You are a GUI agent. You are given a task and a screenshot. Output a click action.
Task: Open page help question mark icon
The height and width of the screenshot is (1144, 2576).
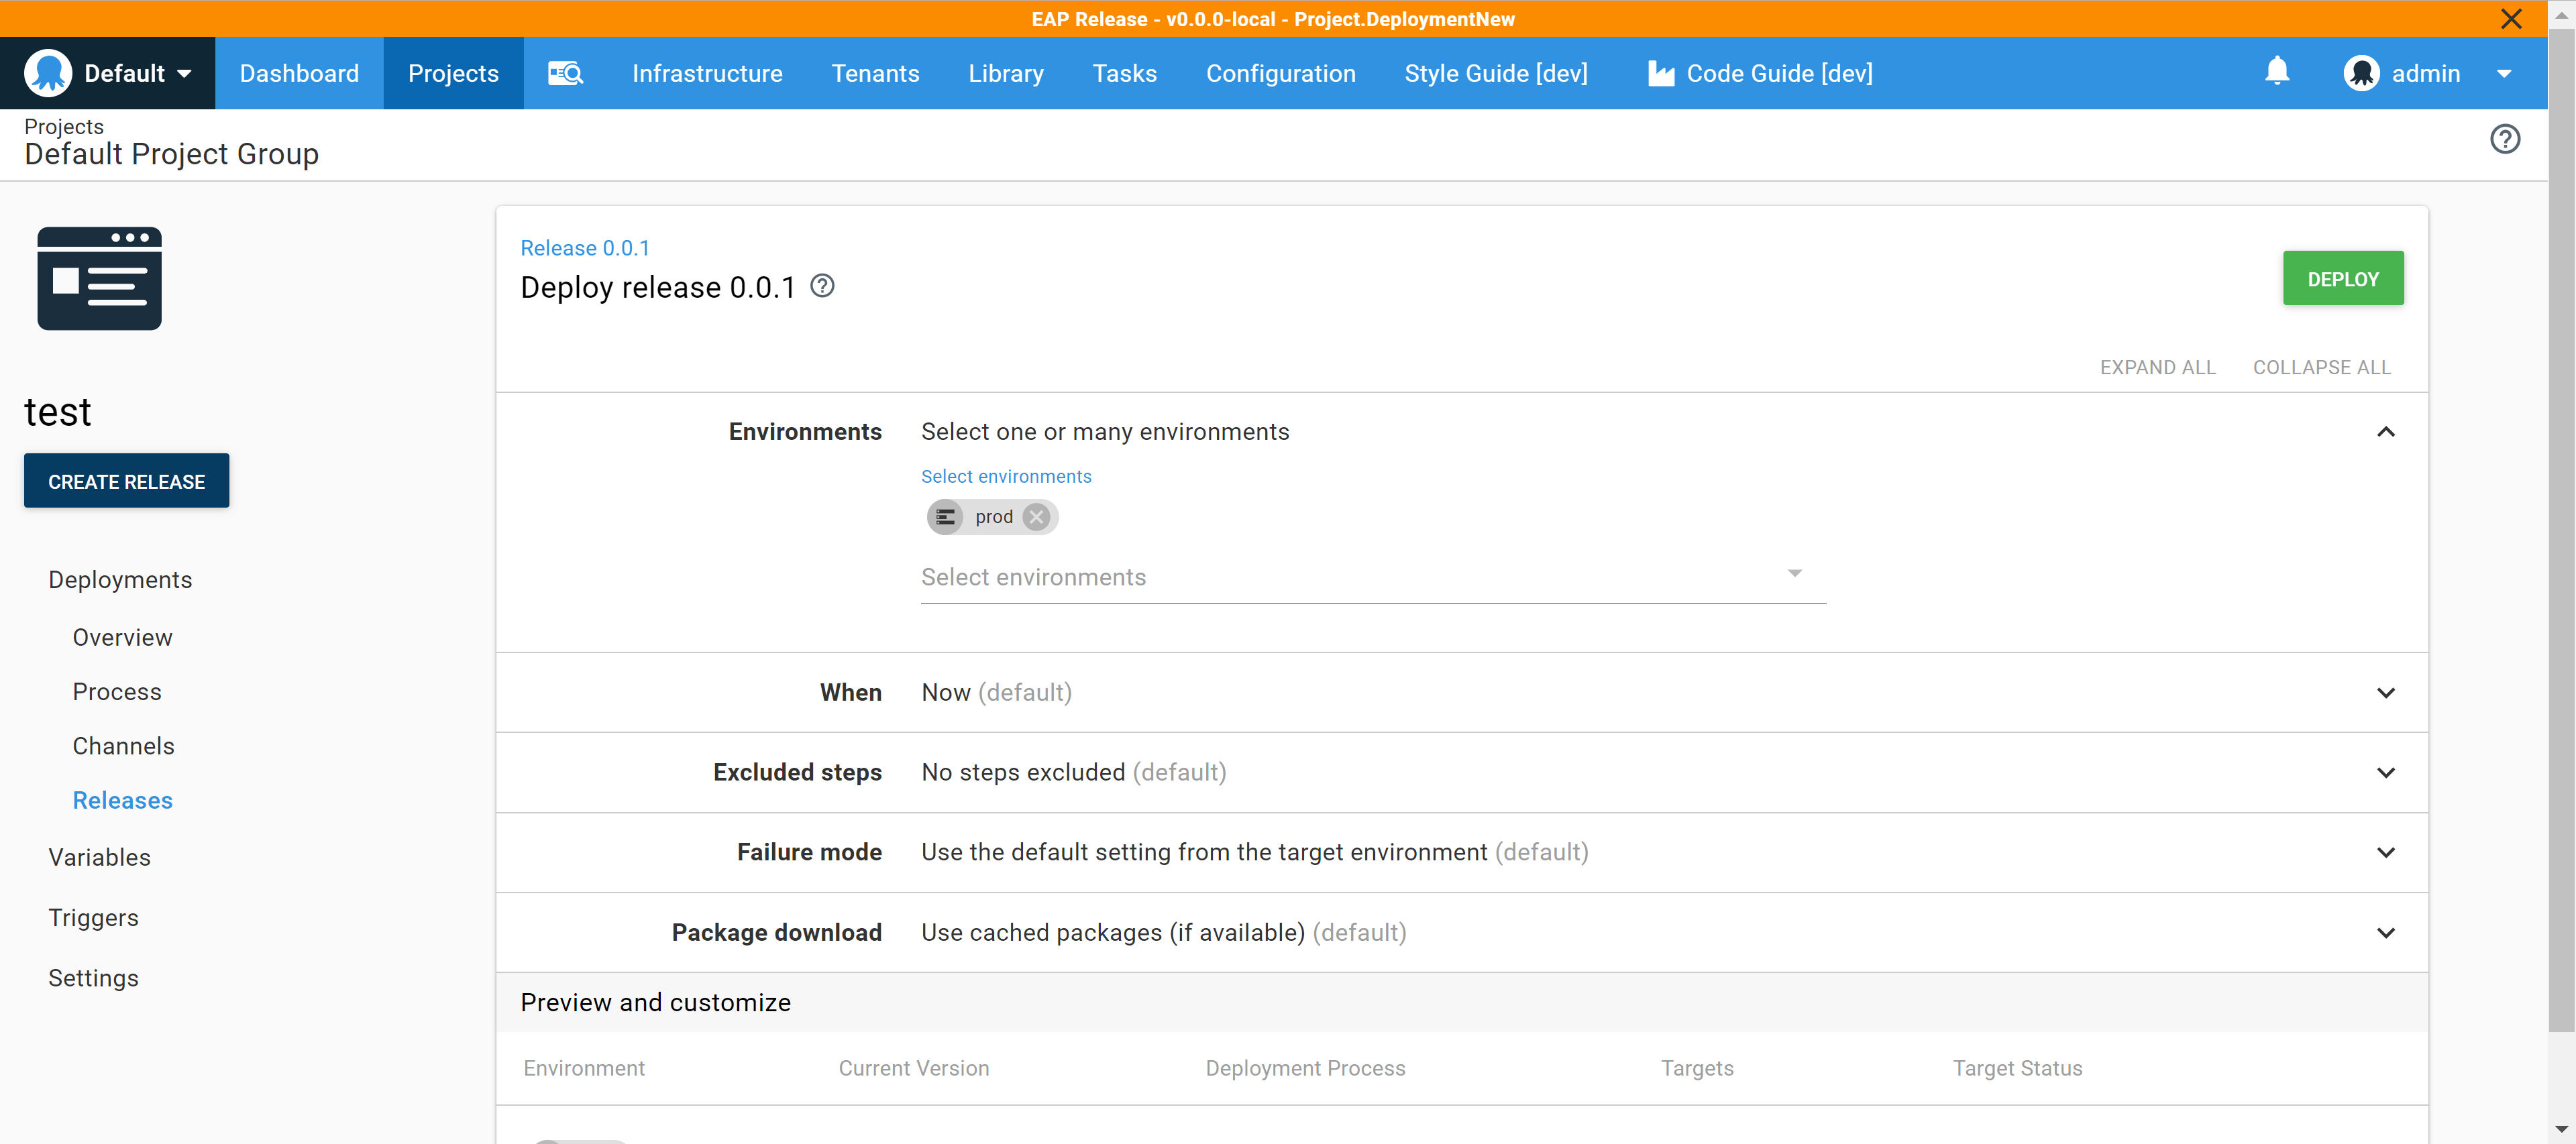coord(2504,139)
